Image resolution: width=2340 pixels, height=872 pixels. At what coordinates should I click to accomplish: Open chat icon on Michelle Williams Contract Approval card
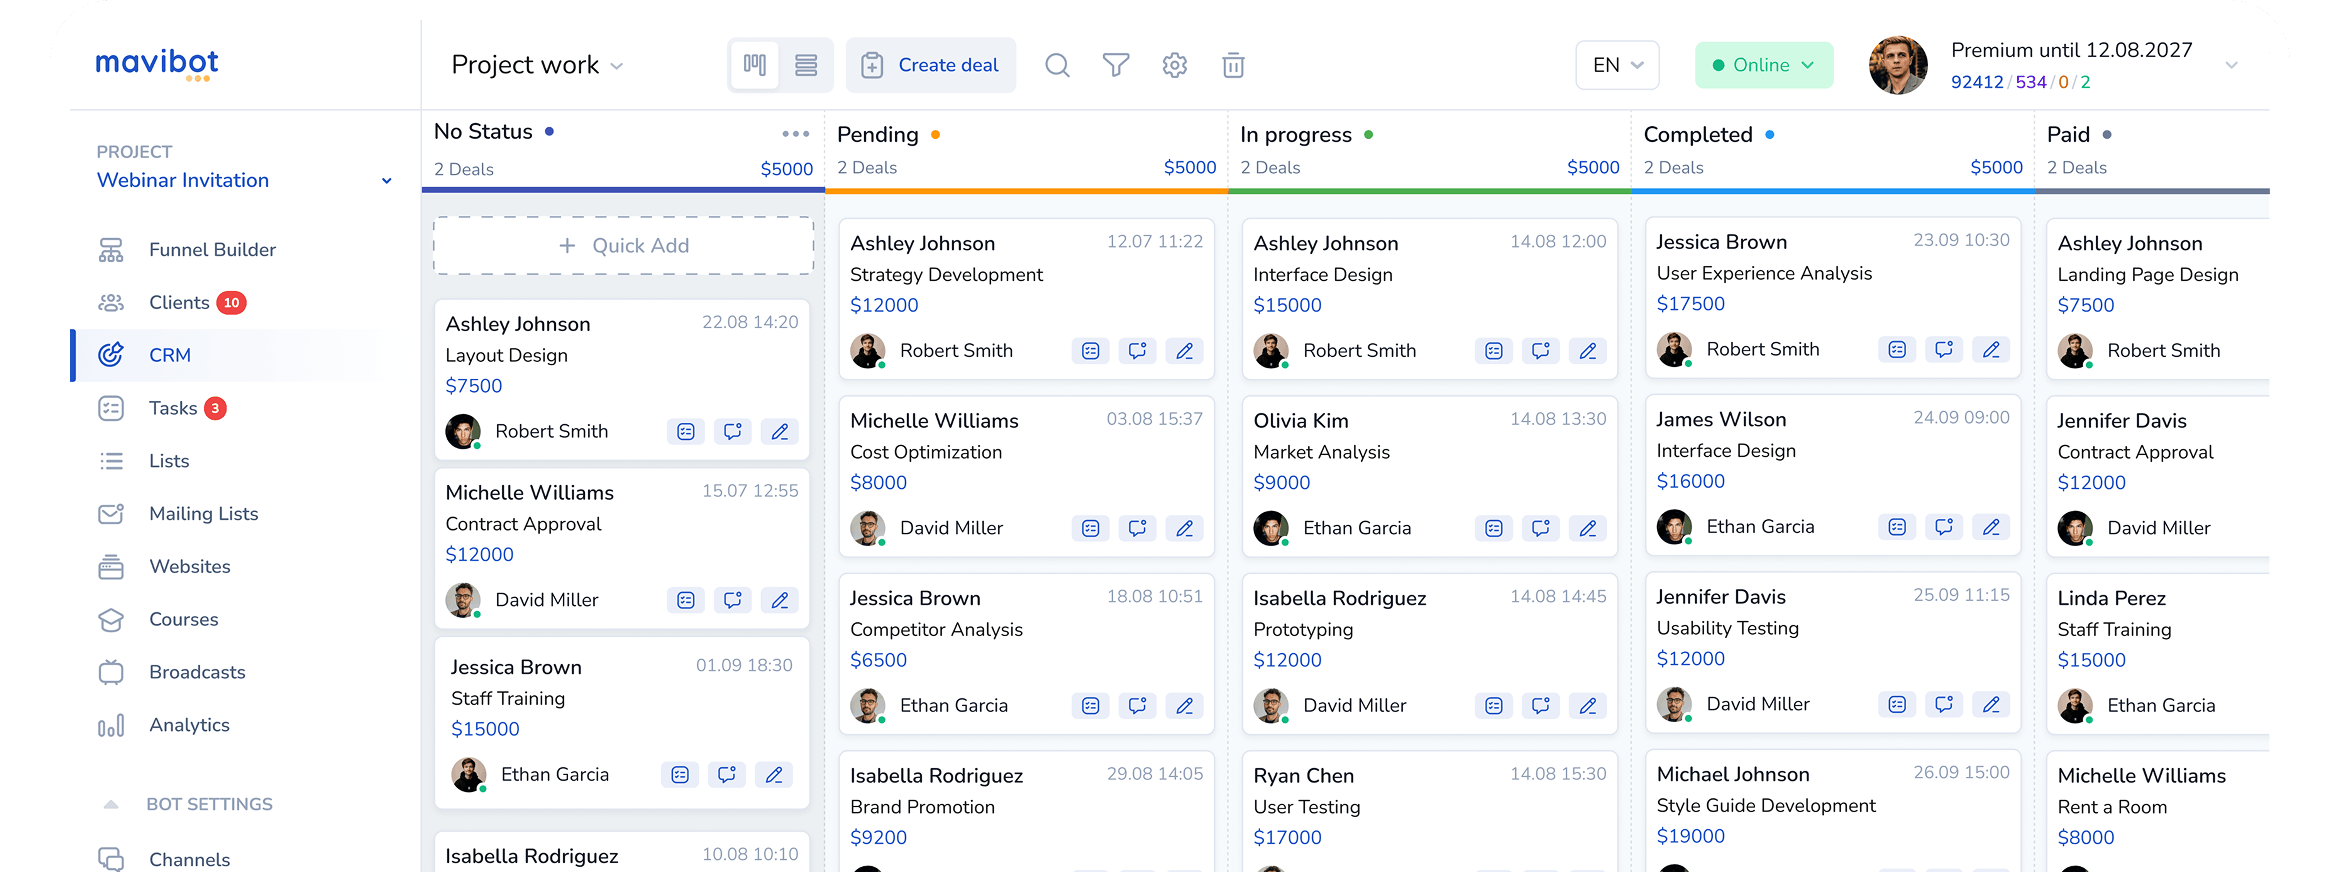click(733, 600)
